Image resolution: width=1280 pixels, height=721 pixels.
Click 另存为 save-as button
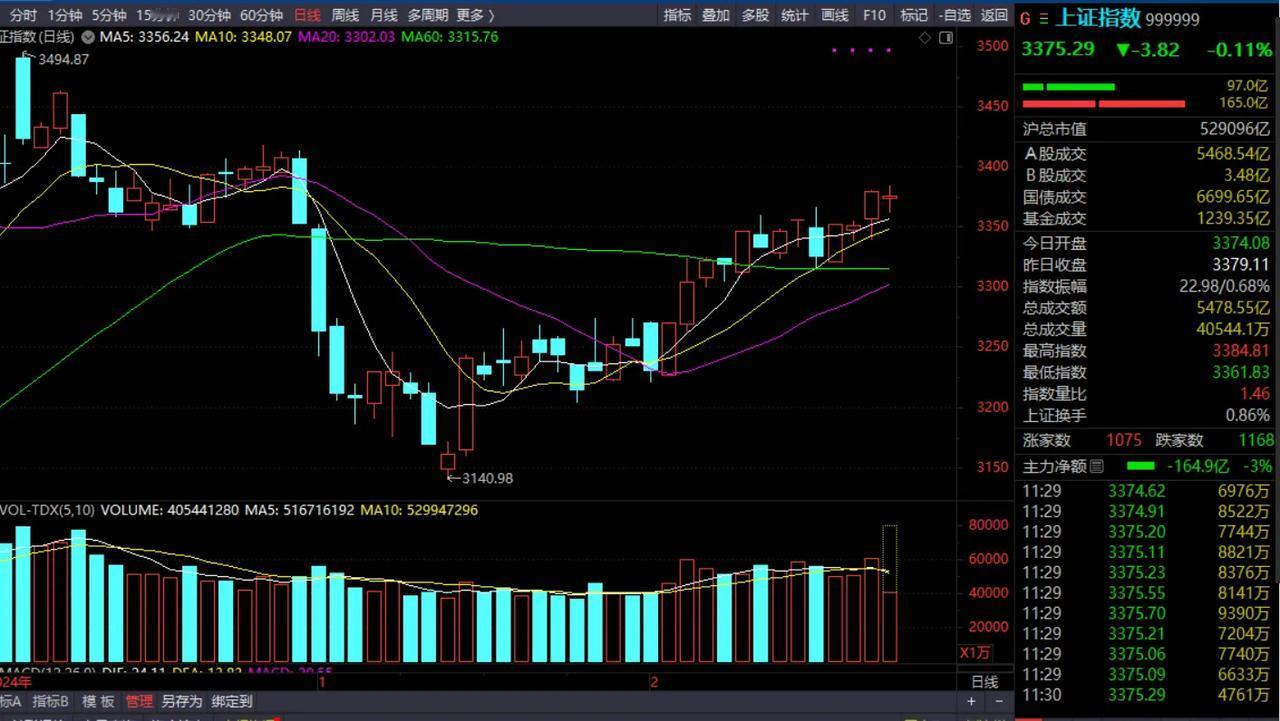pyautogui.click(x=182, y=702)
